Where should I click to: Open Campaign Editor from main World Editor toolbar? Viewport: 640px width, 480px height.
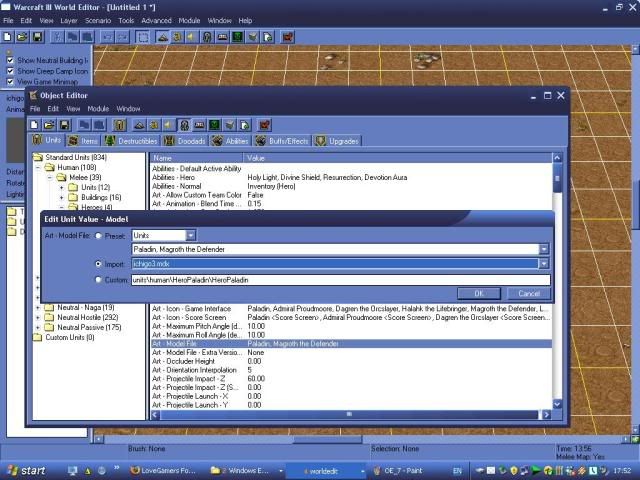(222, 37)
